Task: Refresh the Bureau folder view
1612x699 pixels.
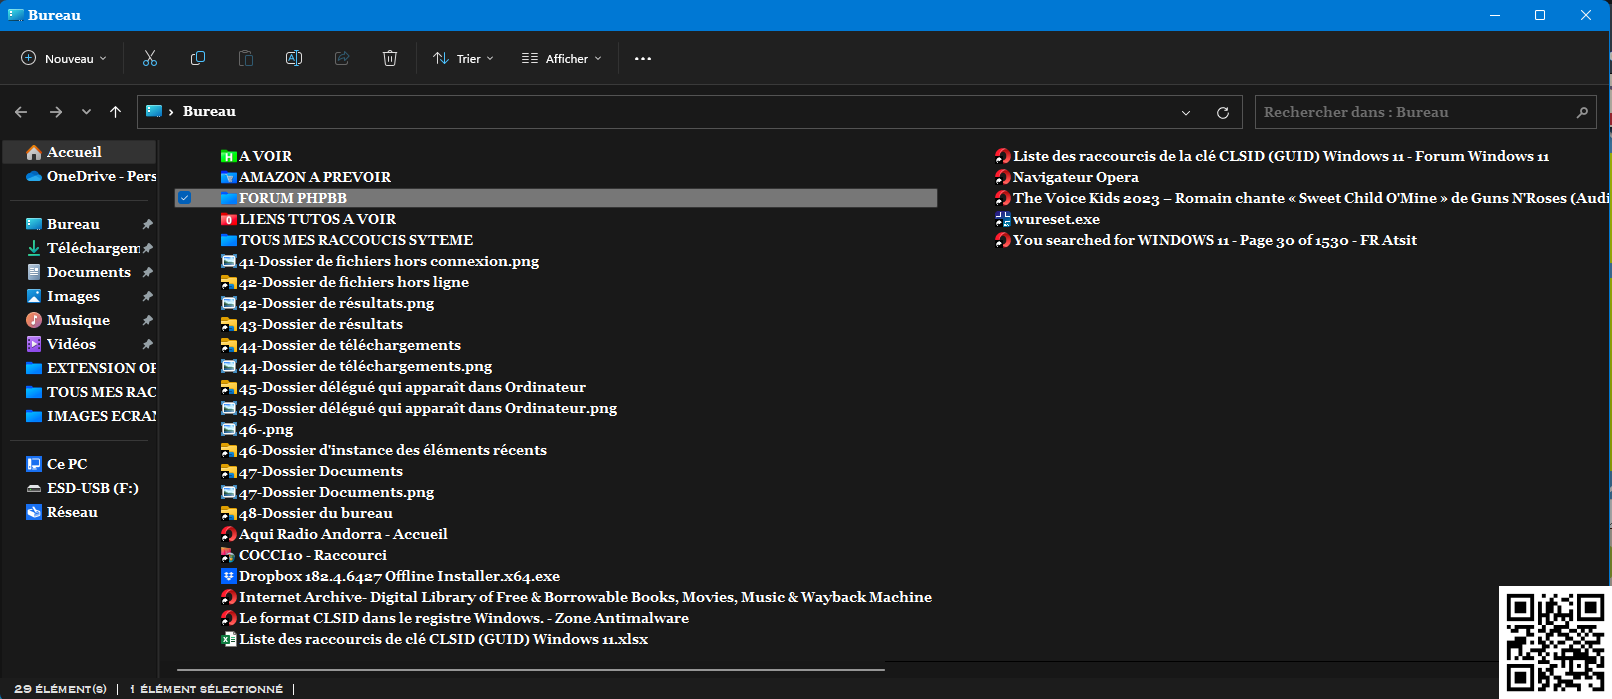Action: point(1222,113)
